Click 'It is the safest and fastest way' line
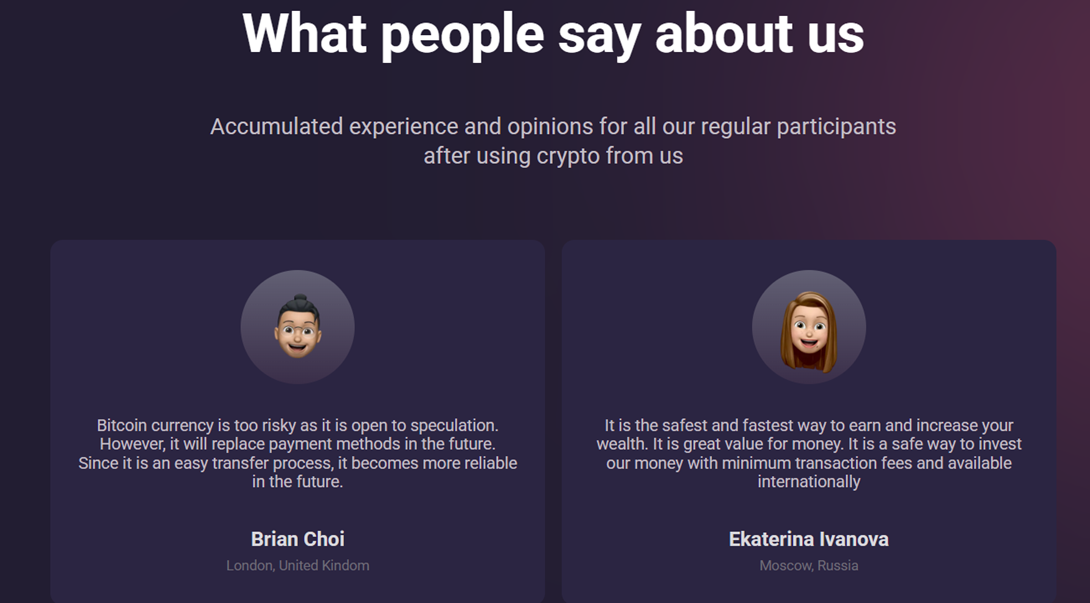1090x603 pixels. tap(809, 425)
